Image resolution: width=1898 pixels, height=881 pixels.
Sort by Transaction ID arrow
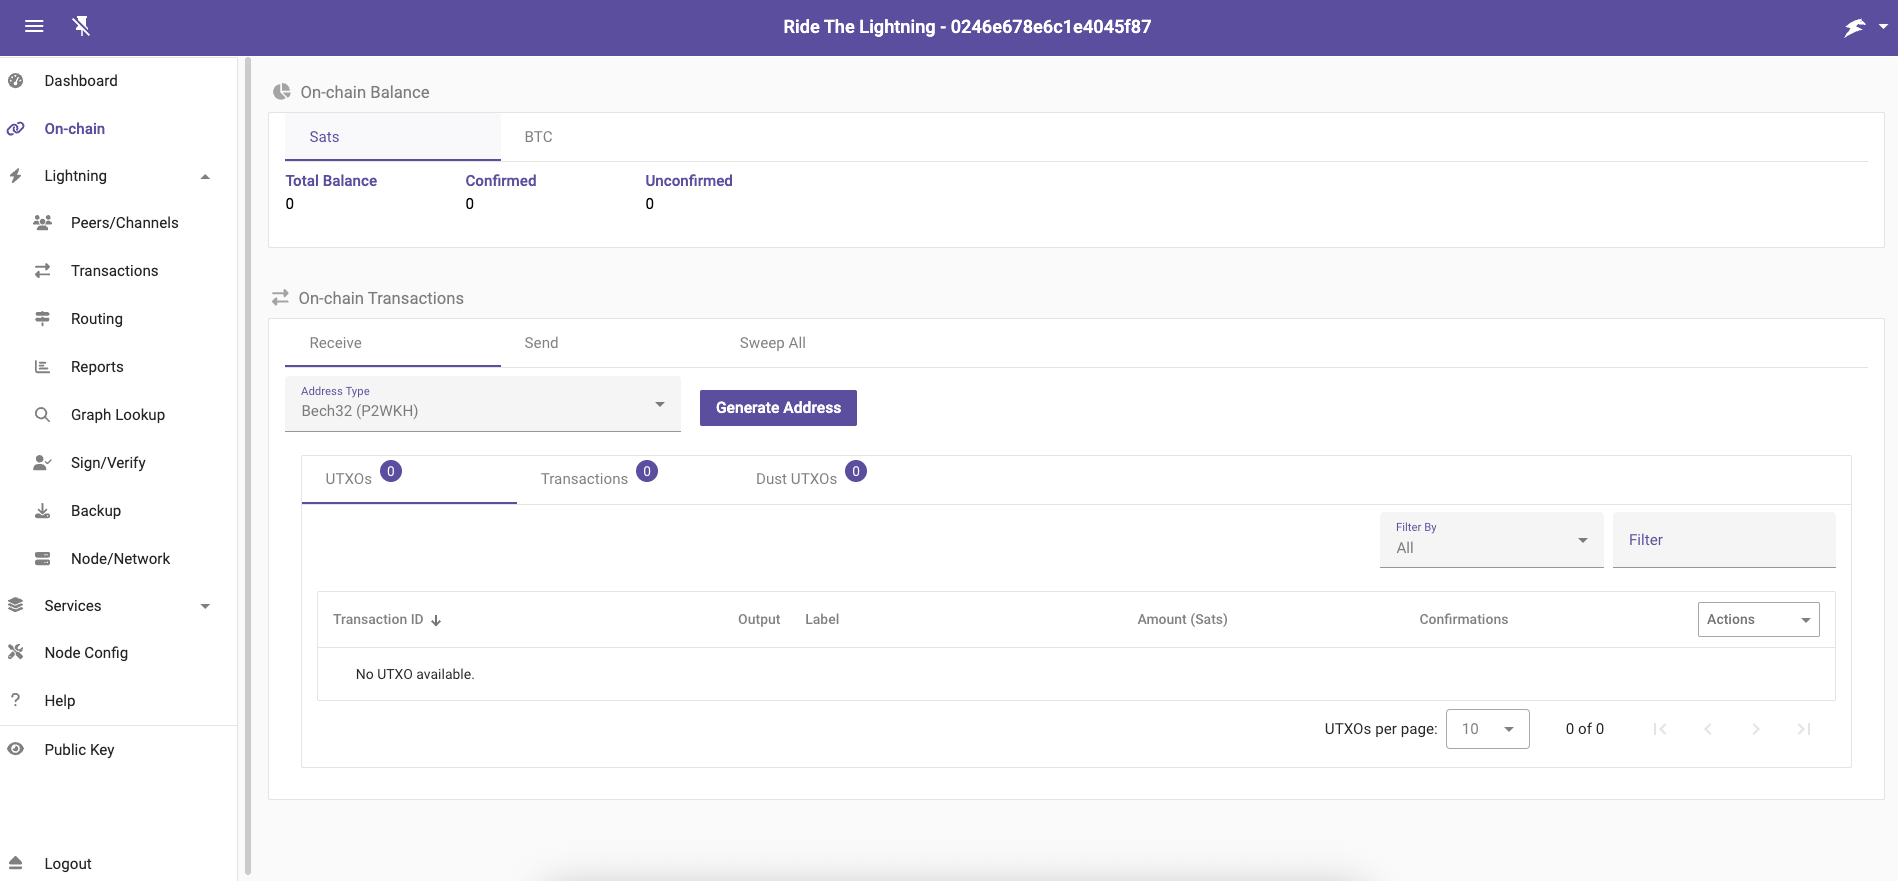coord(436,621)
